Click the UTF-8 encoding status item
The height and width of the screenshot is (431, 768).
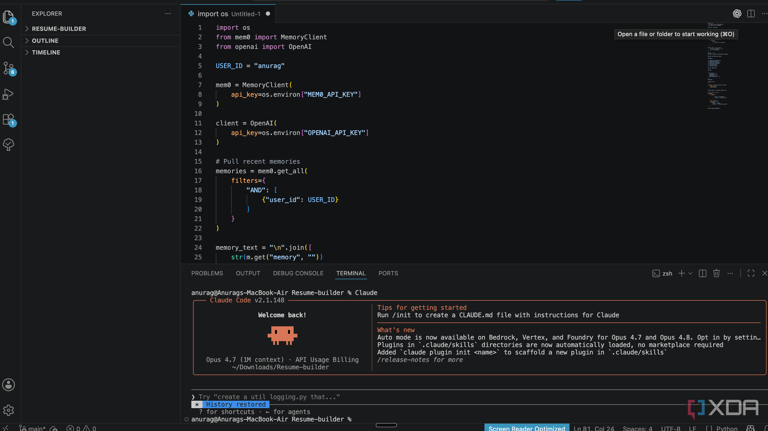tap(671, 428)
